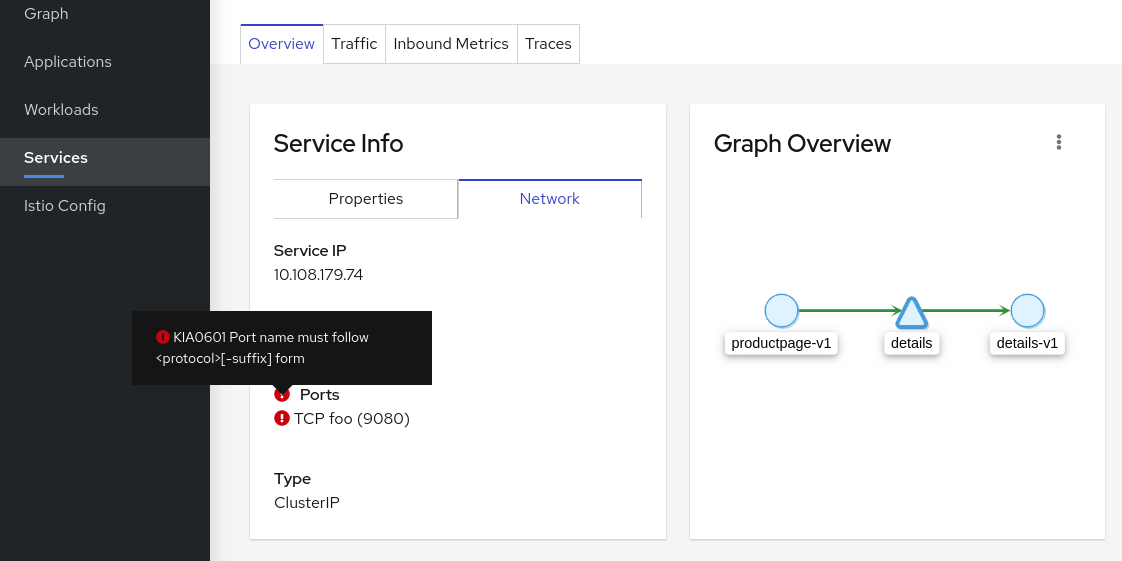Select the details-v1 circle node in graph

[1028, 311]
